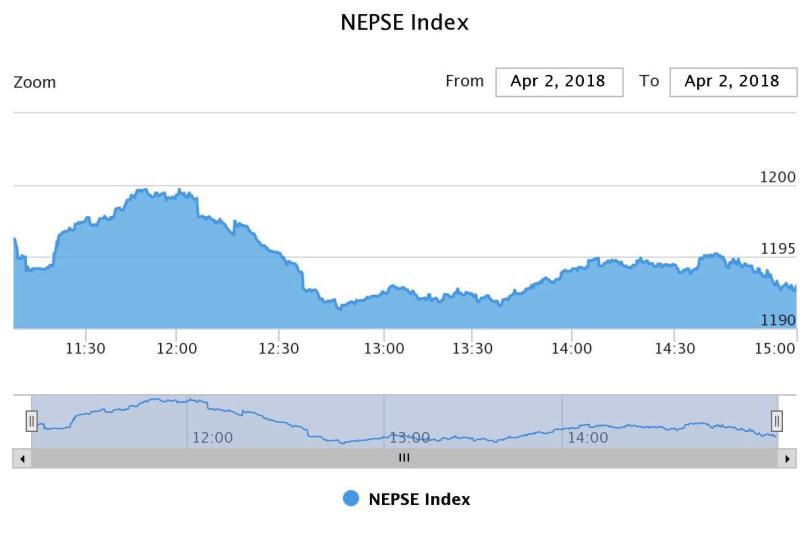Click the 13:00 label in the navigator
The height and width of the screenshot is (540, 810).
tap(409, 437)
